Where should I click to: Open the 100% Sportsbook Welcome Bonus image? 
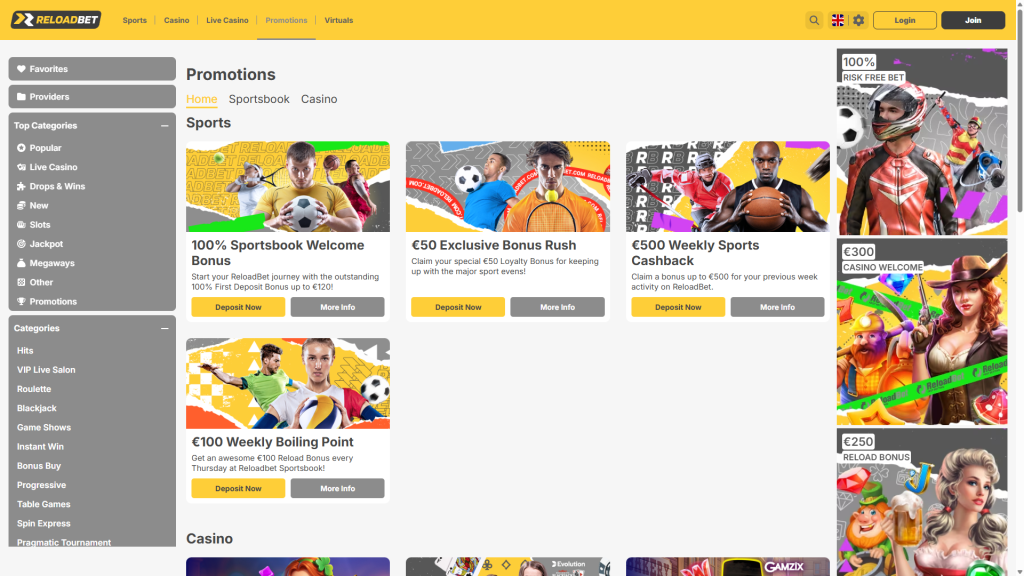(288, 187)
